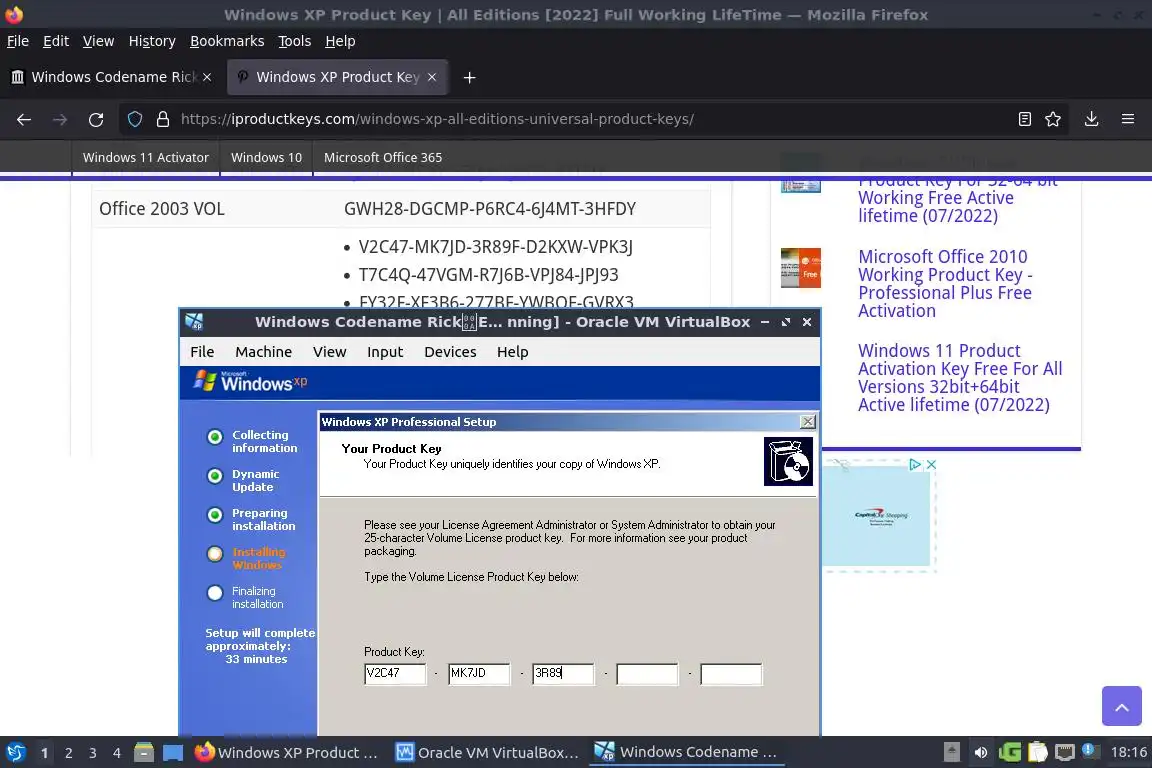1152x768 pixels.
Task: Open the Windows 11 Activator site menu
Action: [x=145, y=157]
